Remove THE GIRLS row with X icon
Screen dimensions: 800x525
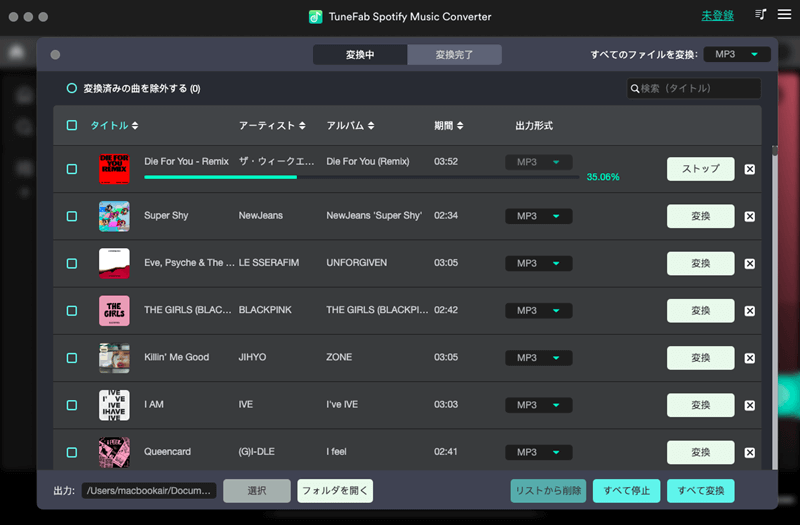(x=749, y=311)
